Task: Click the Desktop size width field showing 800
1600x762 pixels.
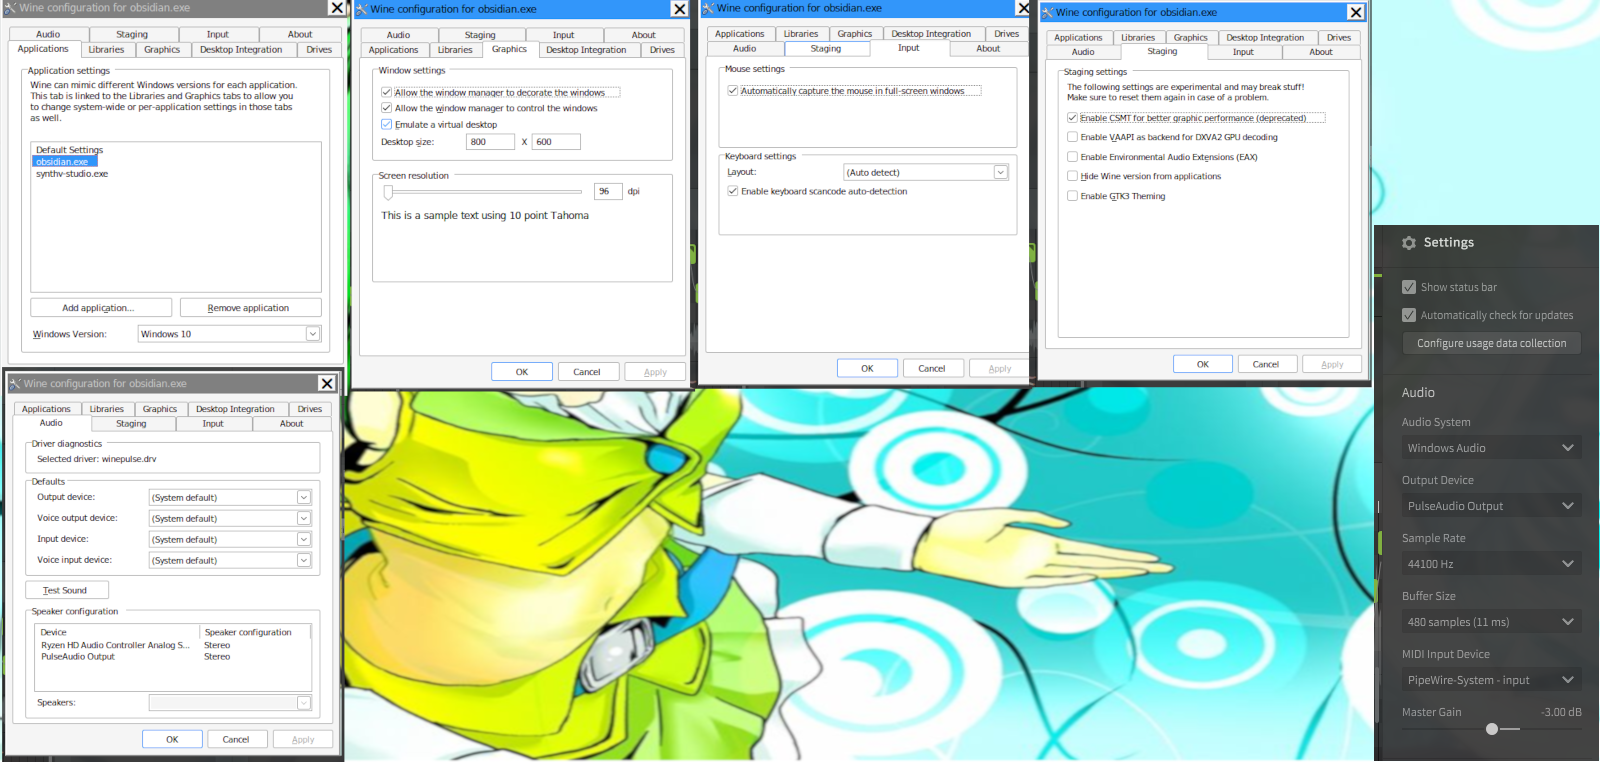Action: pos(489,142)
